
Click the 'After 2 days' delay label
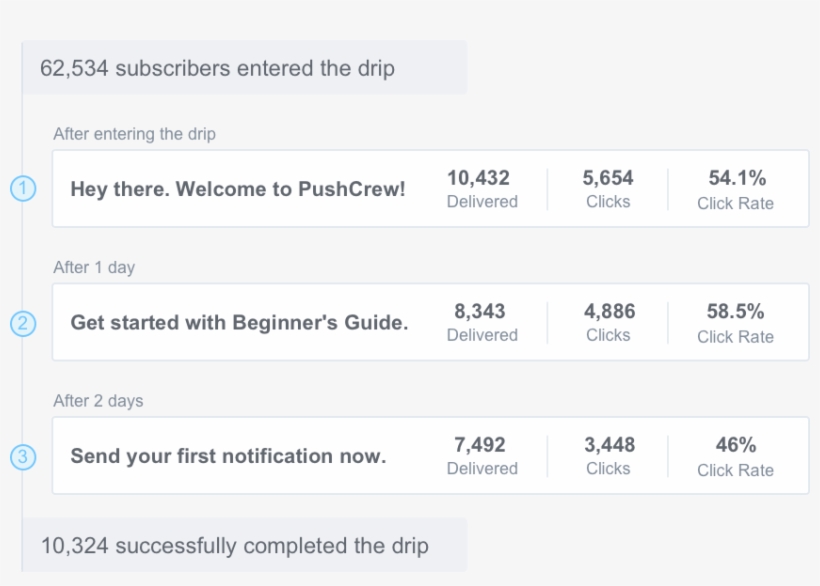click(98, 401)
